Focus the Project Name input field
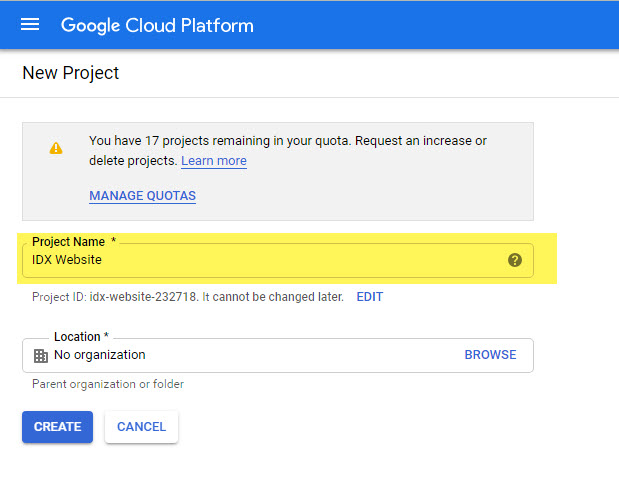The image size is (619, 480). click(x=278, y=260)
